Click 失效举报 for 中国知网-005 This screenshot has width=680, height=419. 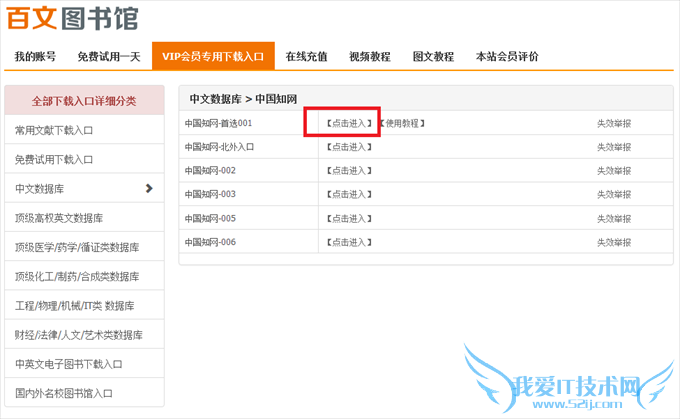pyautogui.click(x=614, y=218)
